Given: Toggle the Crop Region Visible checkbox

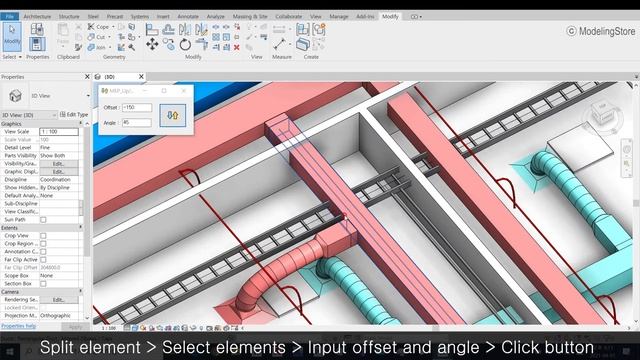Looking at the screenshot, I should [x=43, y=244].
